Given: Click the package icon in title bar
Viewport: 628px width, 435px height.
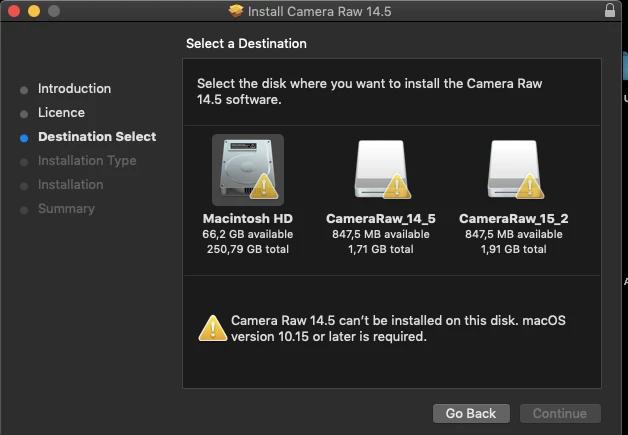Looking at the screenshot, I should coord(236,11).
